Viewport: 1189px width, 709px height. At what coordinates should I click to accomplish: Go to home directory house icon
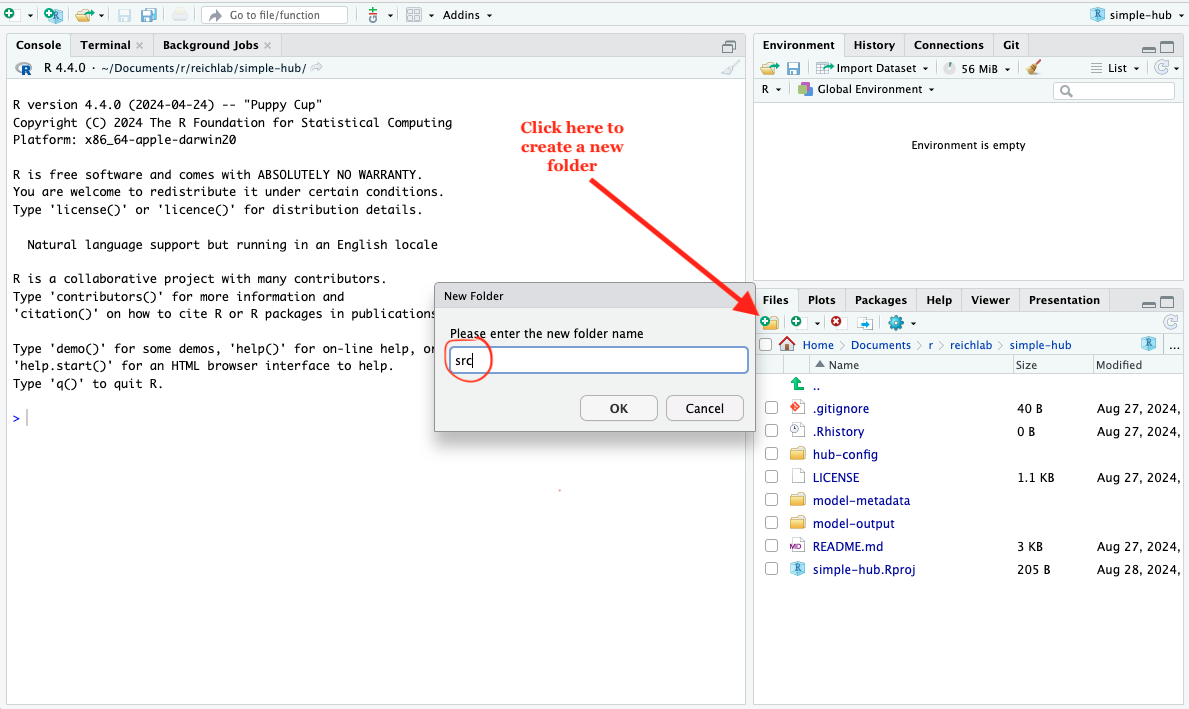tap(787, 344)
